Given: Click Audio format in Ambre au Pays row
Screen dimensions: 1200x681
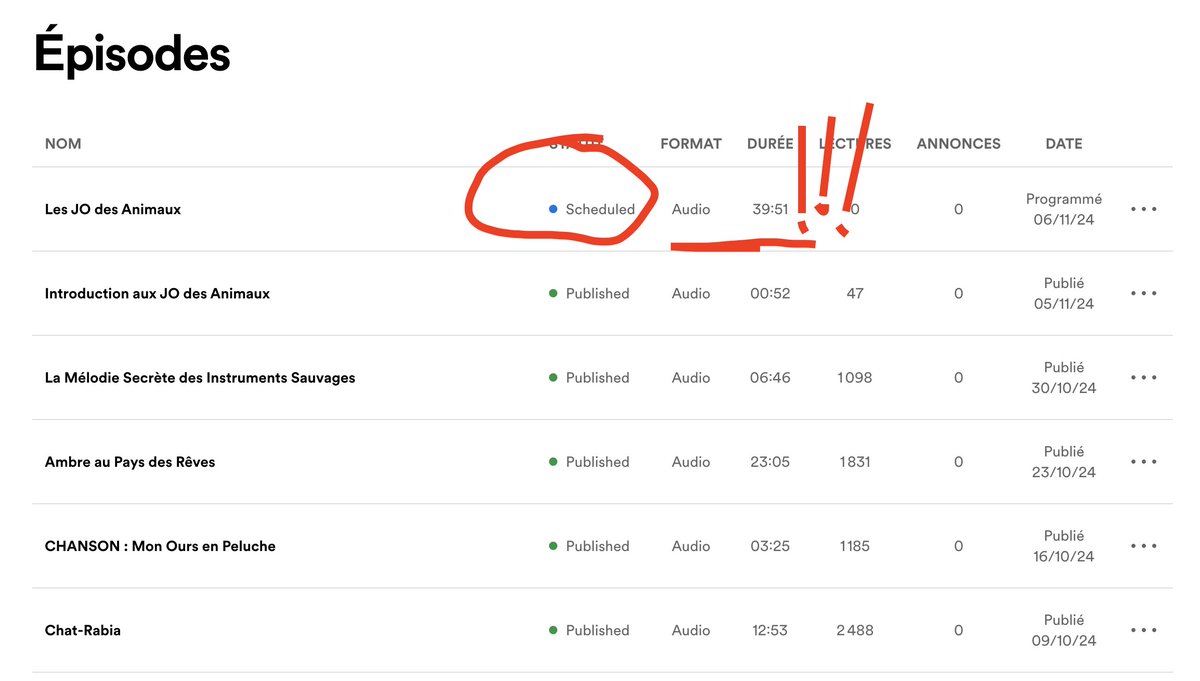Looking at the screenshot, I should coord(691,462).
